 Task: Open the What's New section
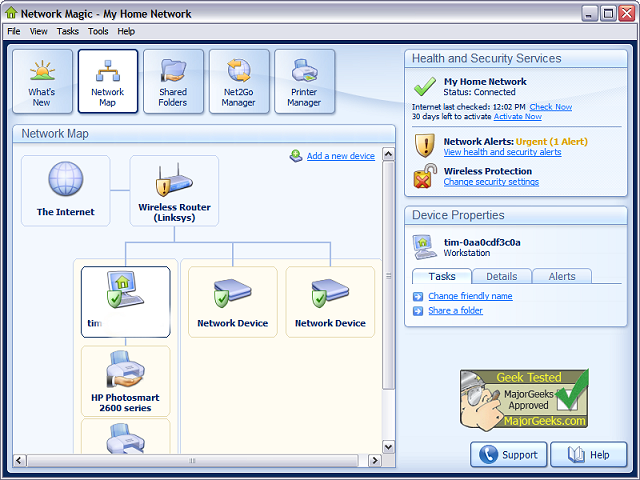42,81
